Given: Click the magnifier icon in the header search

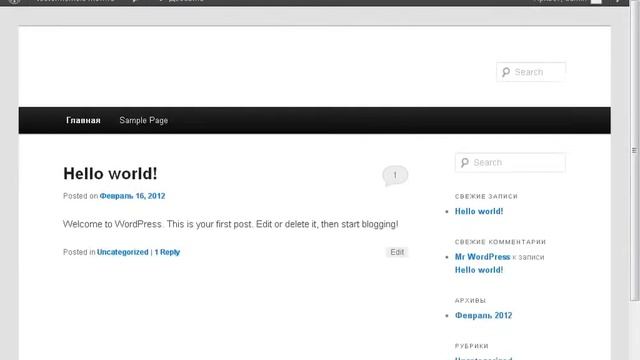Looking at the screenshot, I should pyautogui.click(x=506, y=72).
